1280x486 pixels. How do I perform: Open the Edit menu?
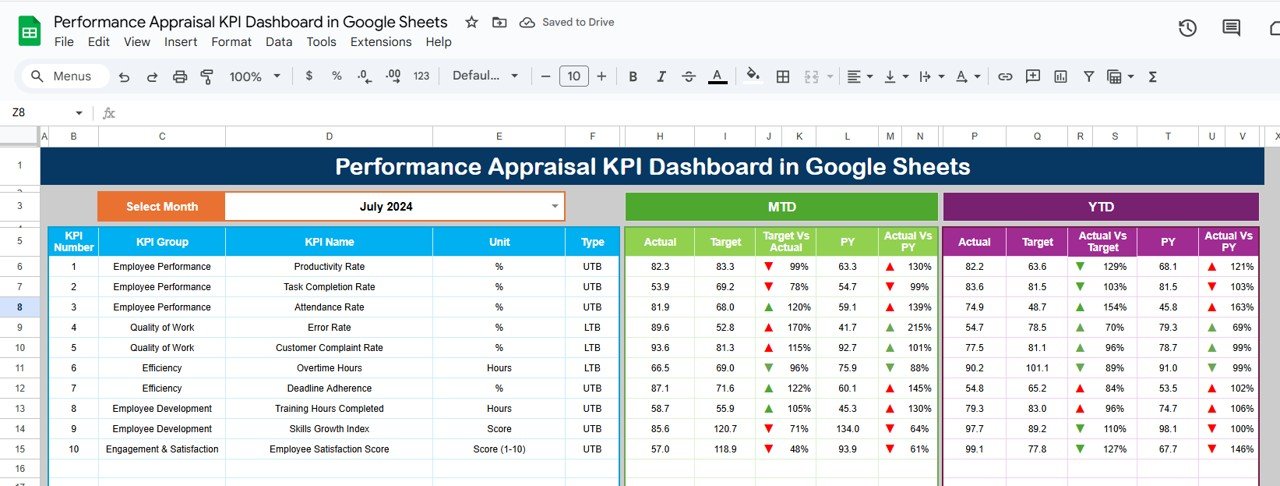pos(99,42)
